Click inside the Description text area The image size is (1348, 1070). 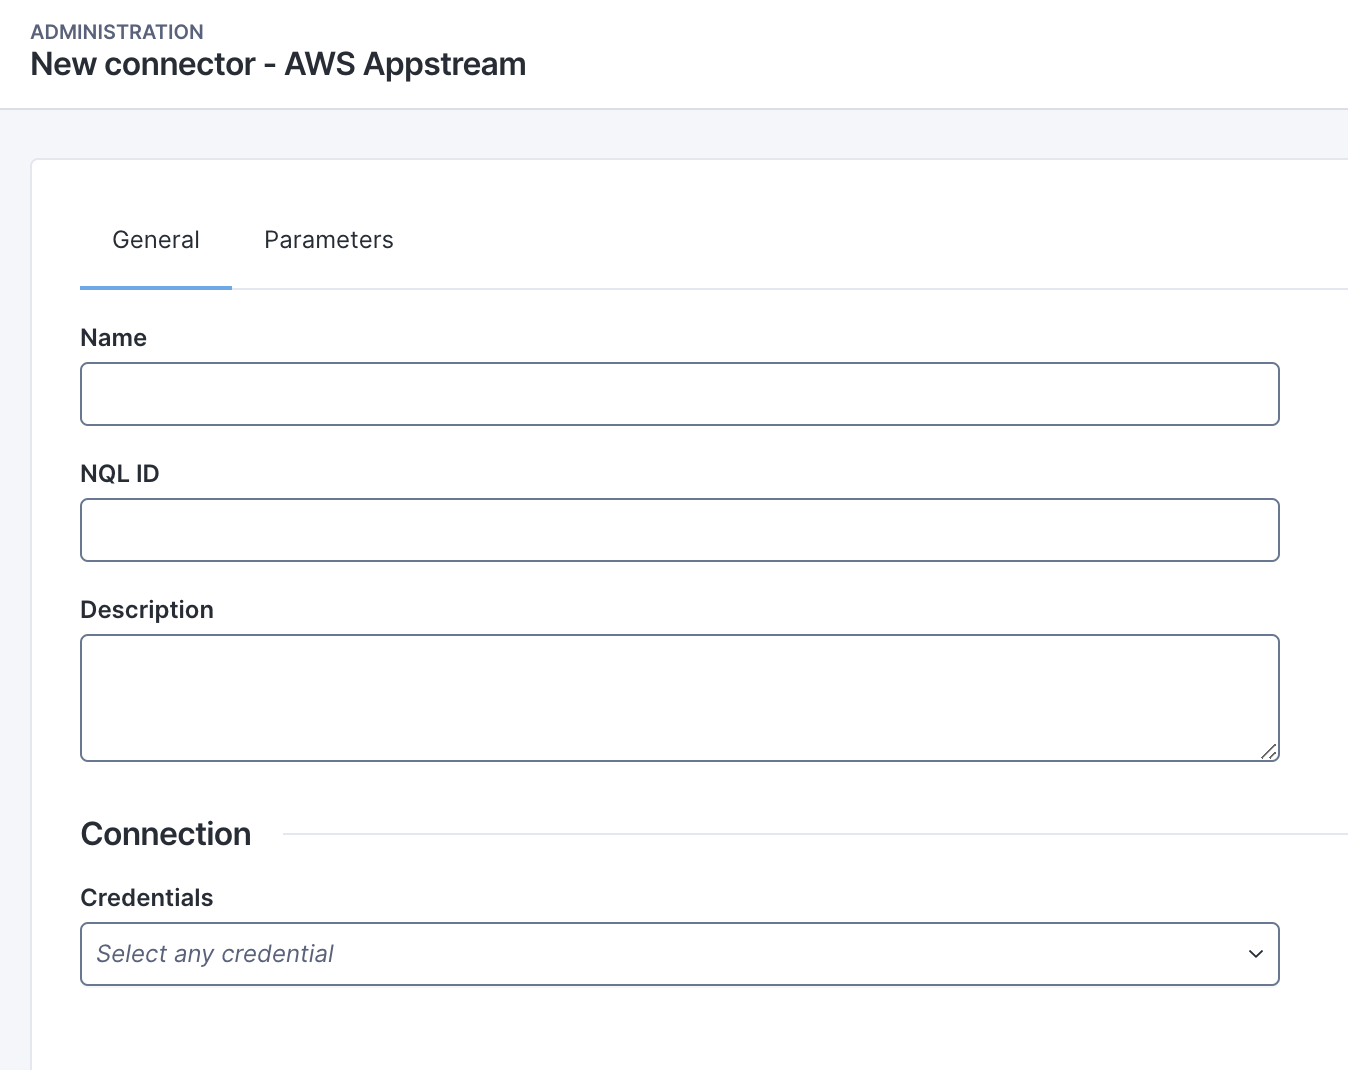point(680,698)
